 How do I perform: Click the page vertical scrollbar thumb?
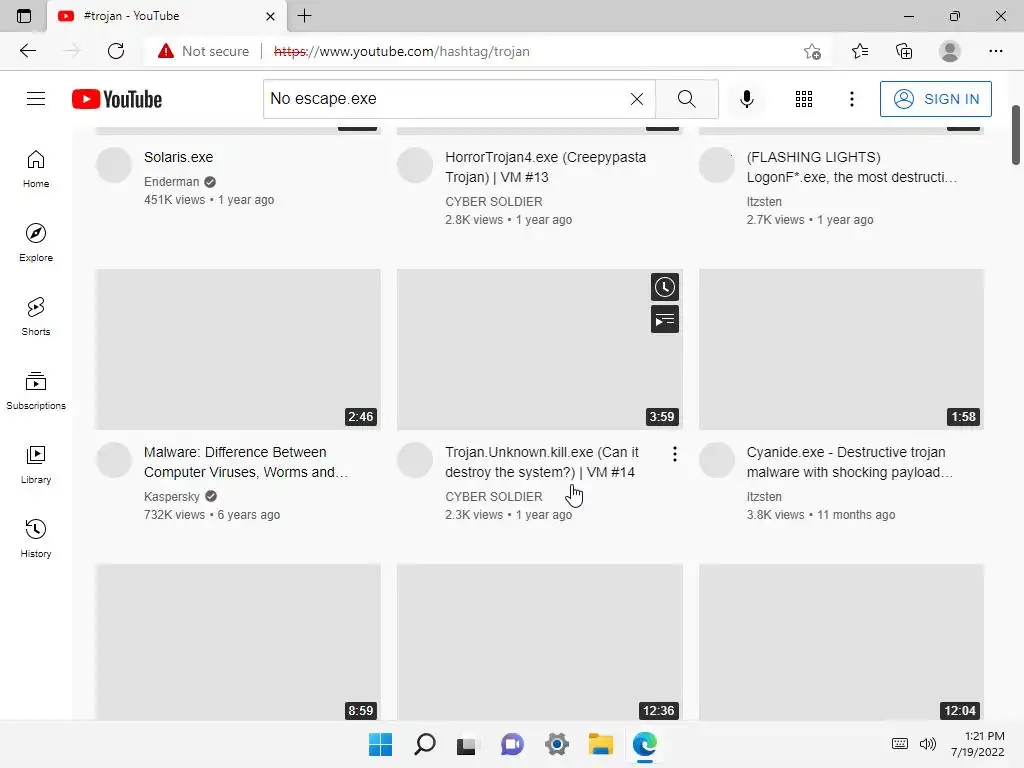point(1016,135)
